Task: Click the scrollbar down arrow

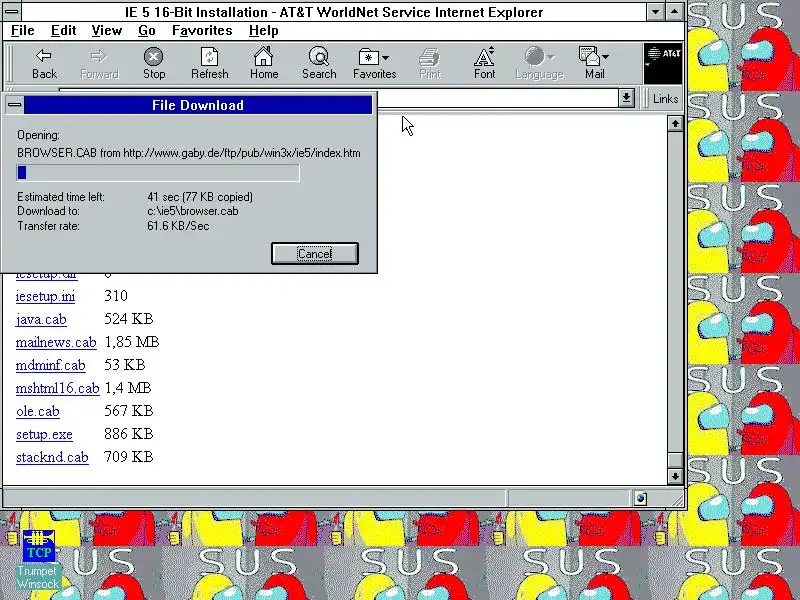Action: 675,477
